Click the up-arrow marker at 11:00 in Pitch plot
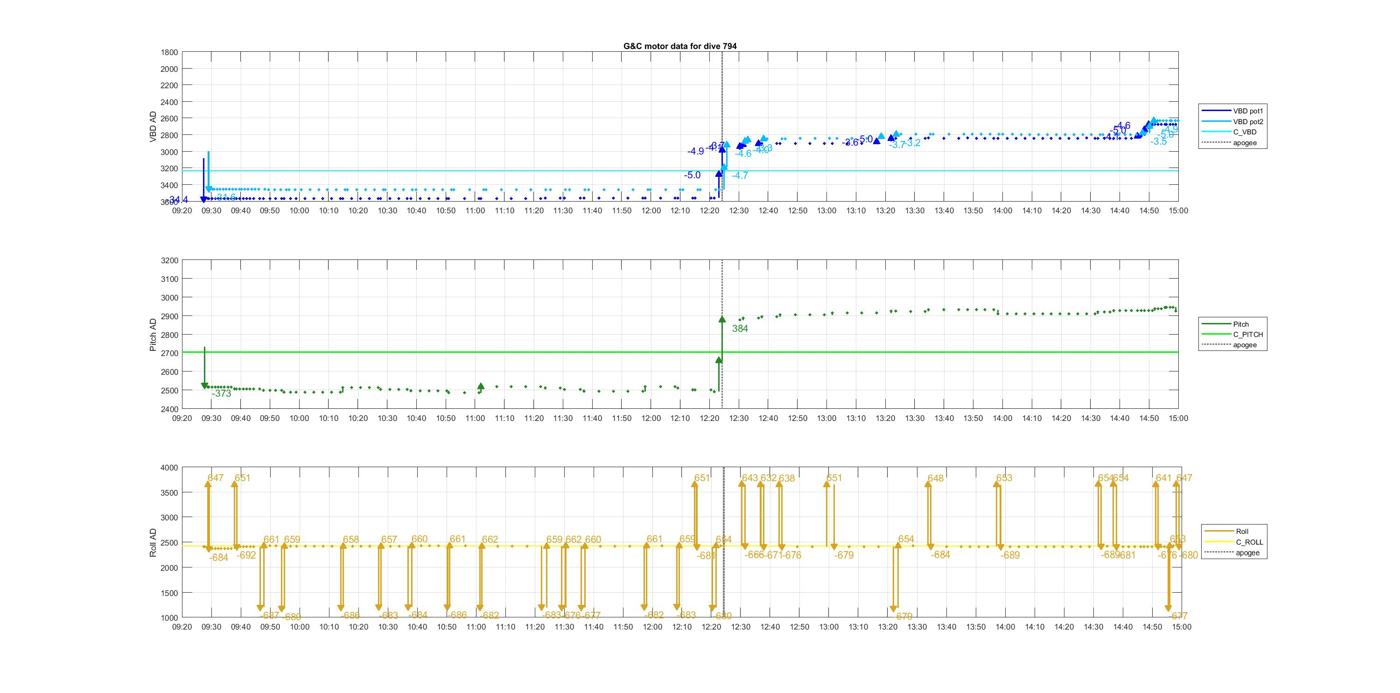This screenshot has height=693, width=1400. 481,386
